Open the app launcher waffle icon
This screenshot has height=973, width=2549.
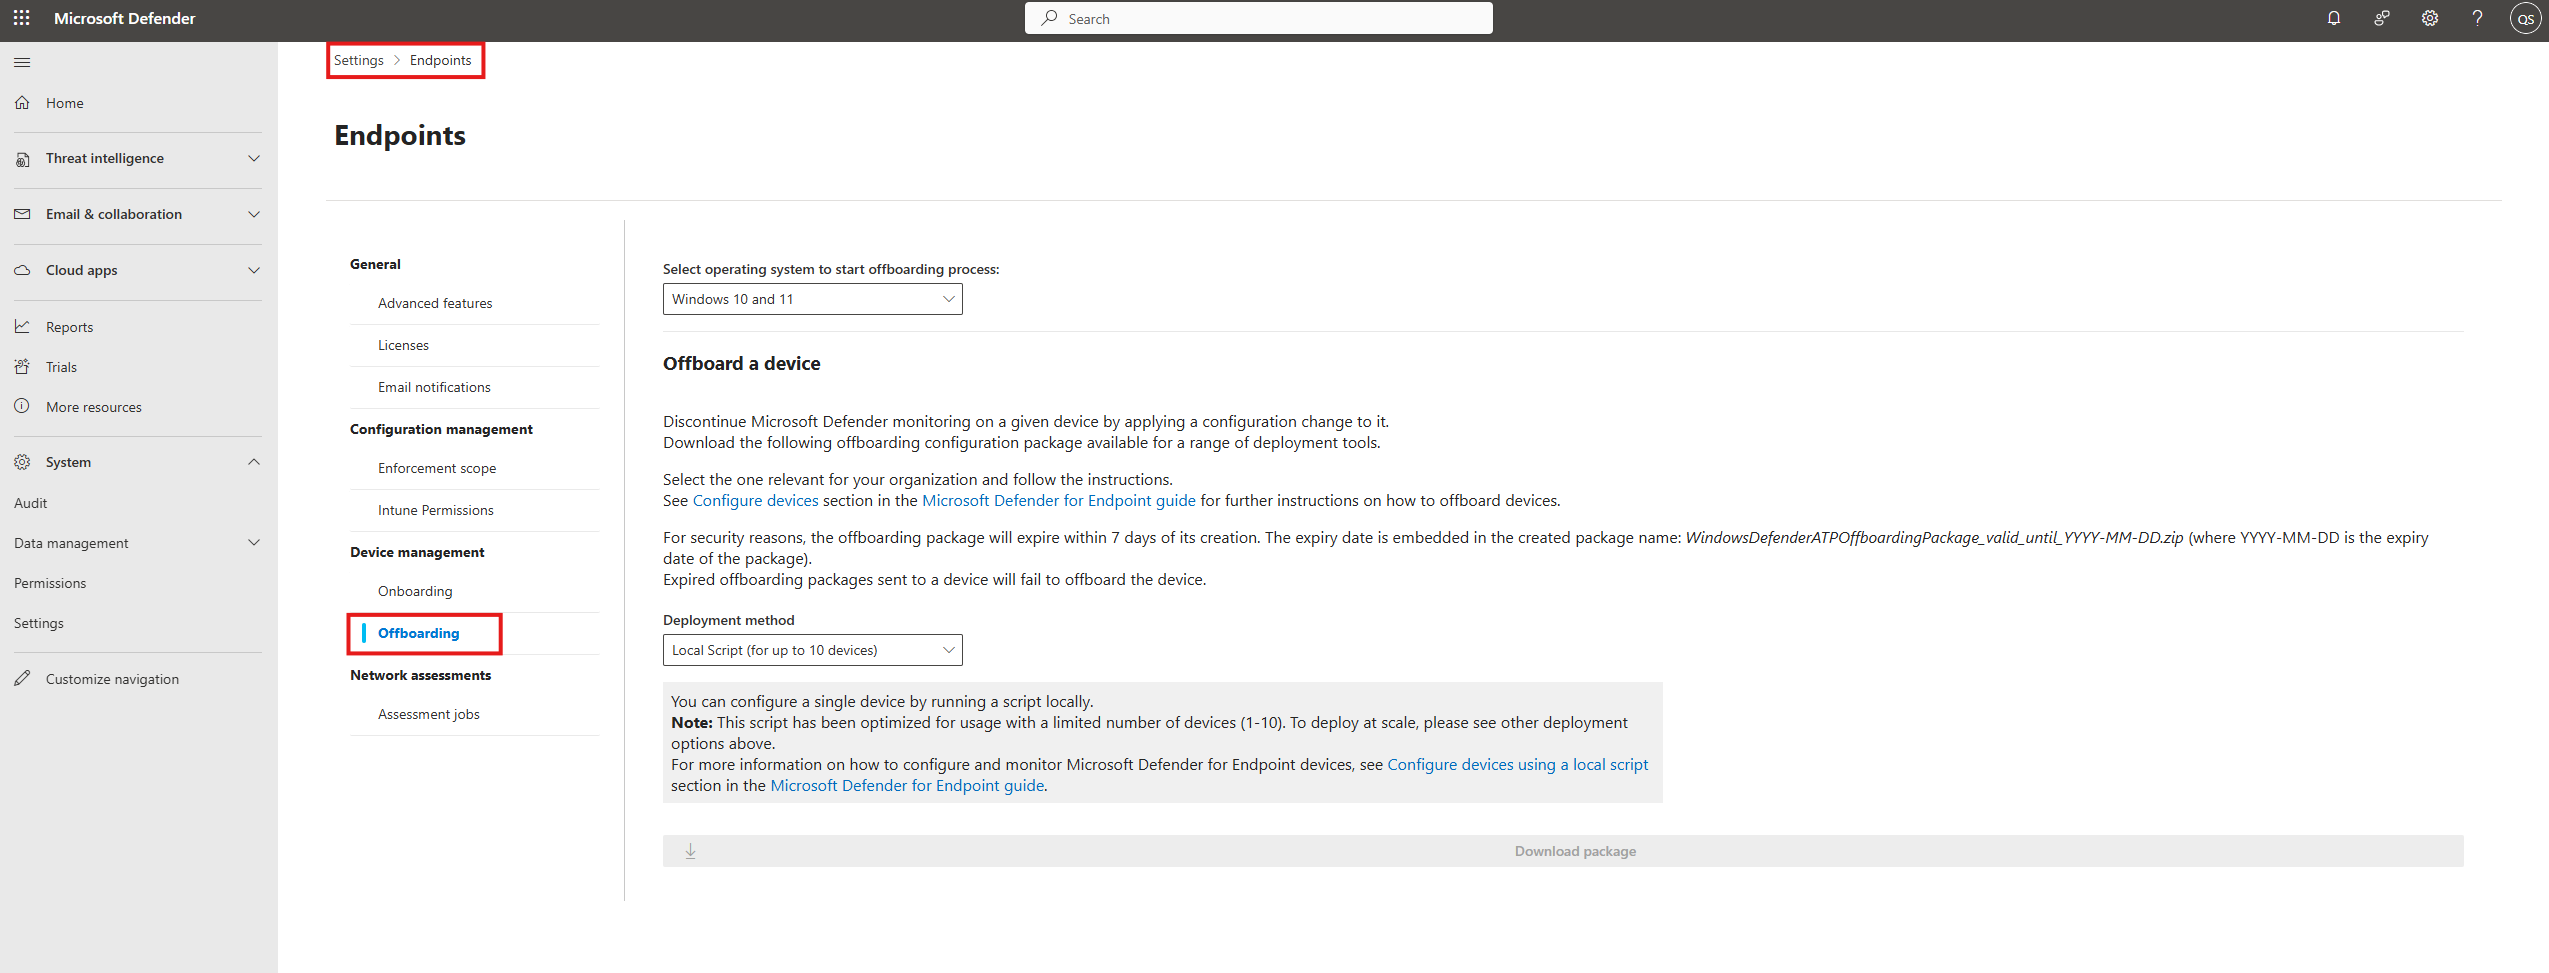(x=22, y=18)
